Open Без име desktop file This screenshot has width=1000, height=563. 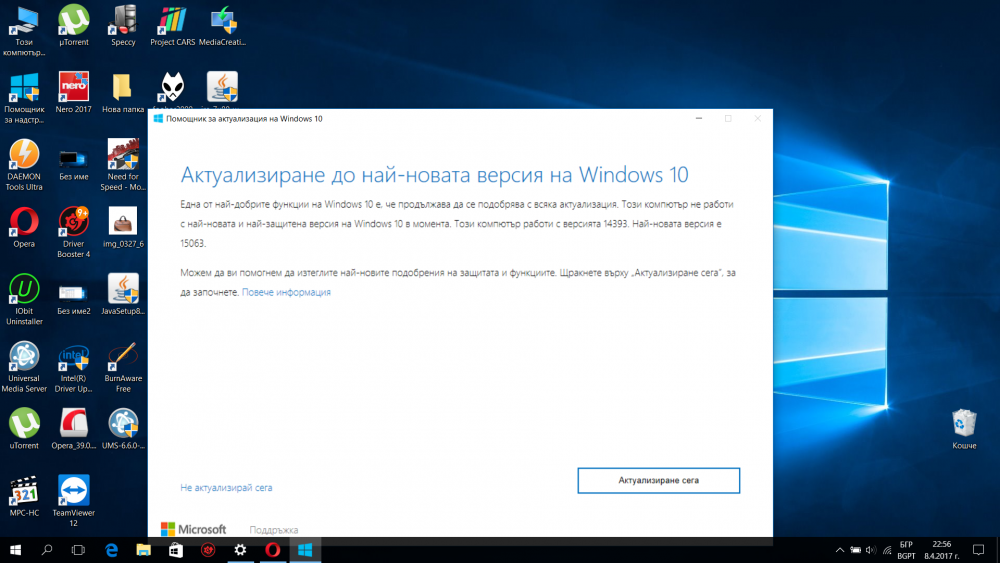click(x=74, y=165)
